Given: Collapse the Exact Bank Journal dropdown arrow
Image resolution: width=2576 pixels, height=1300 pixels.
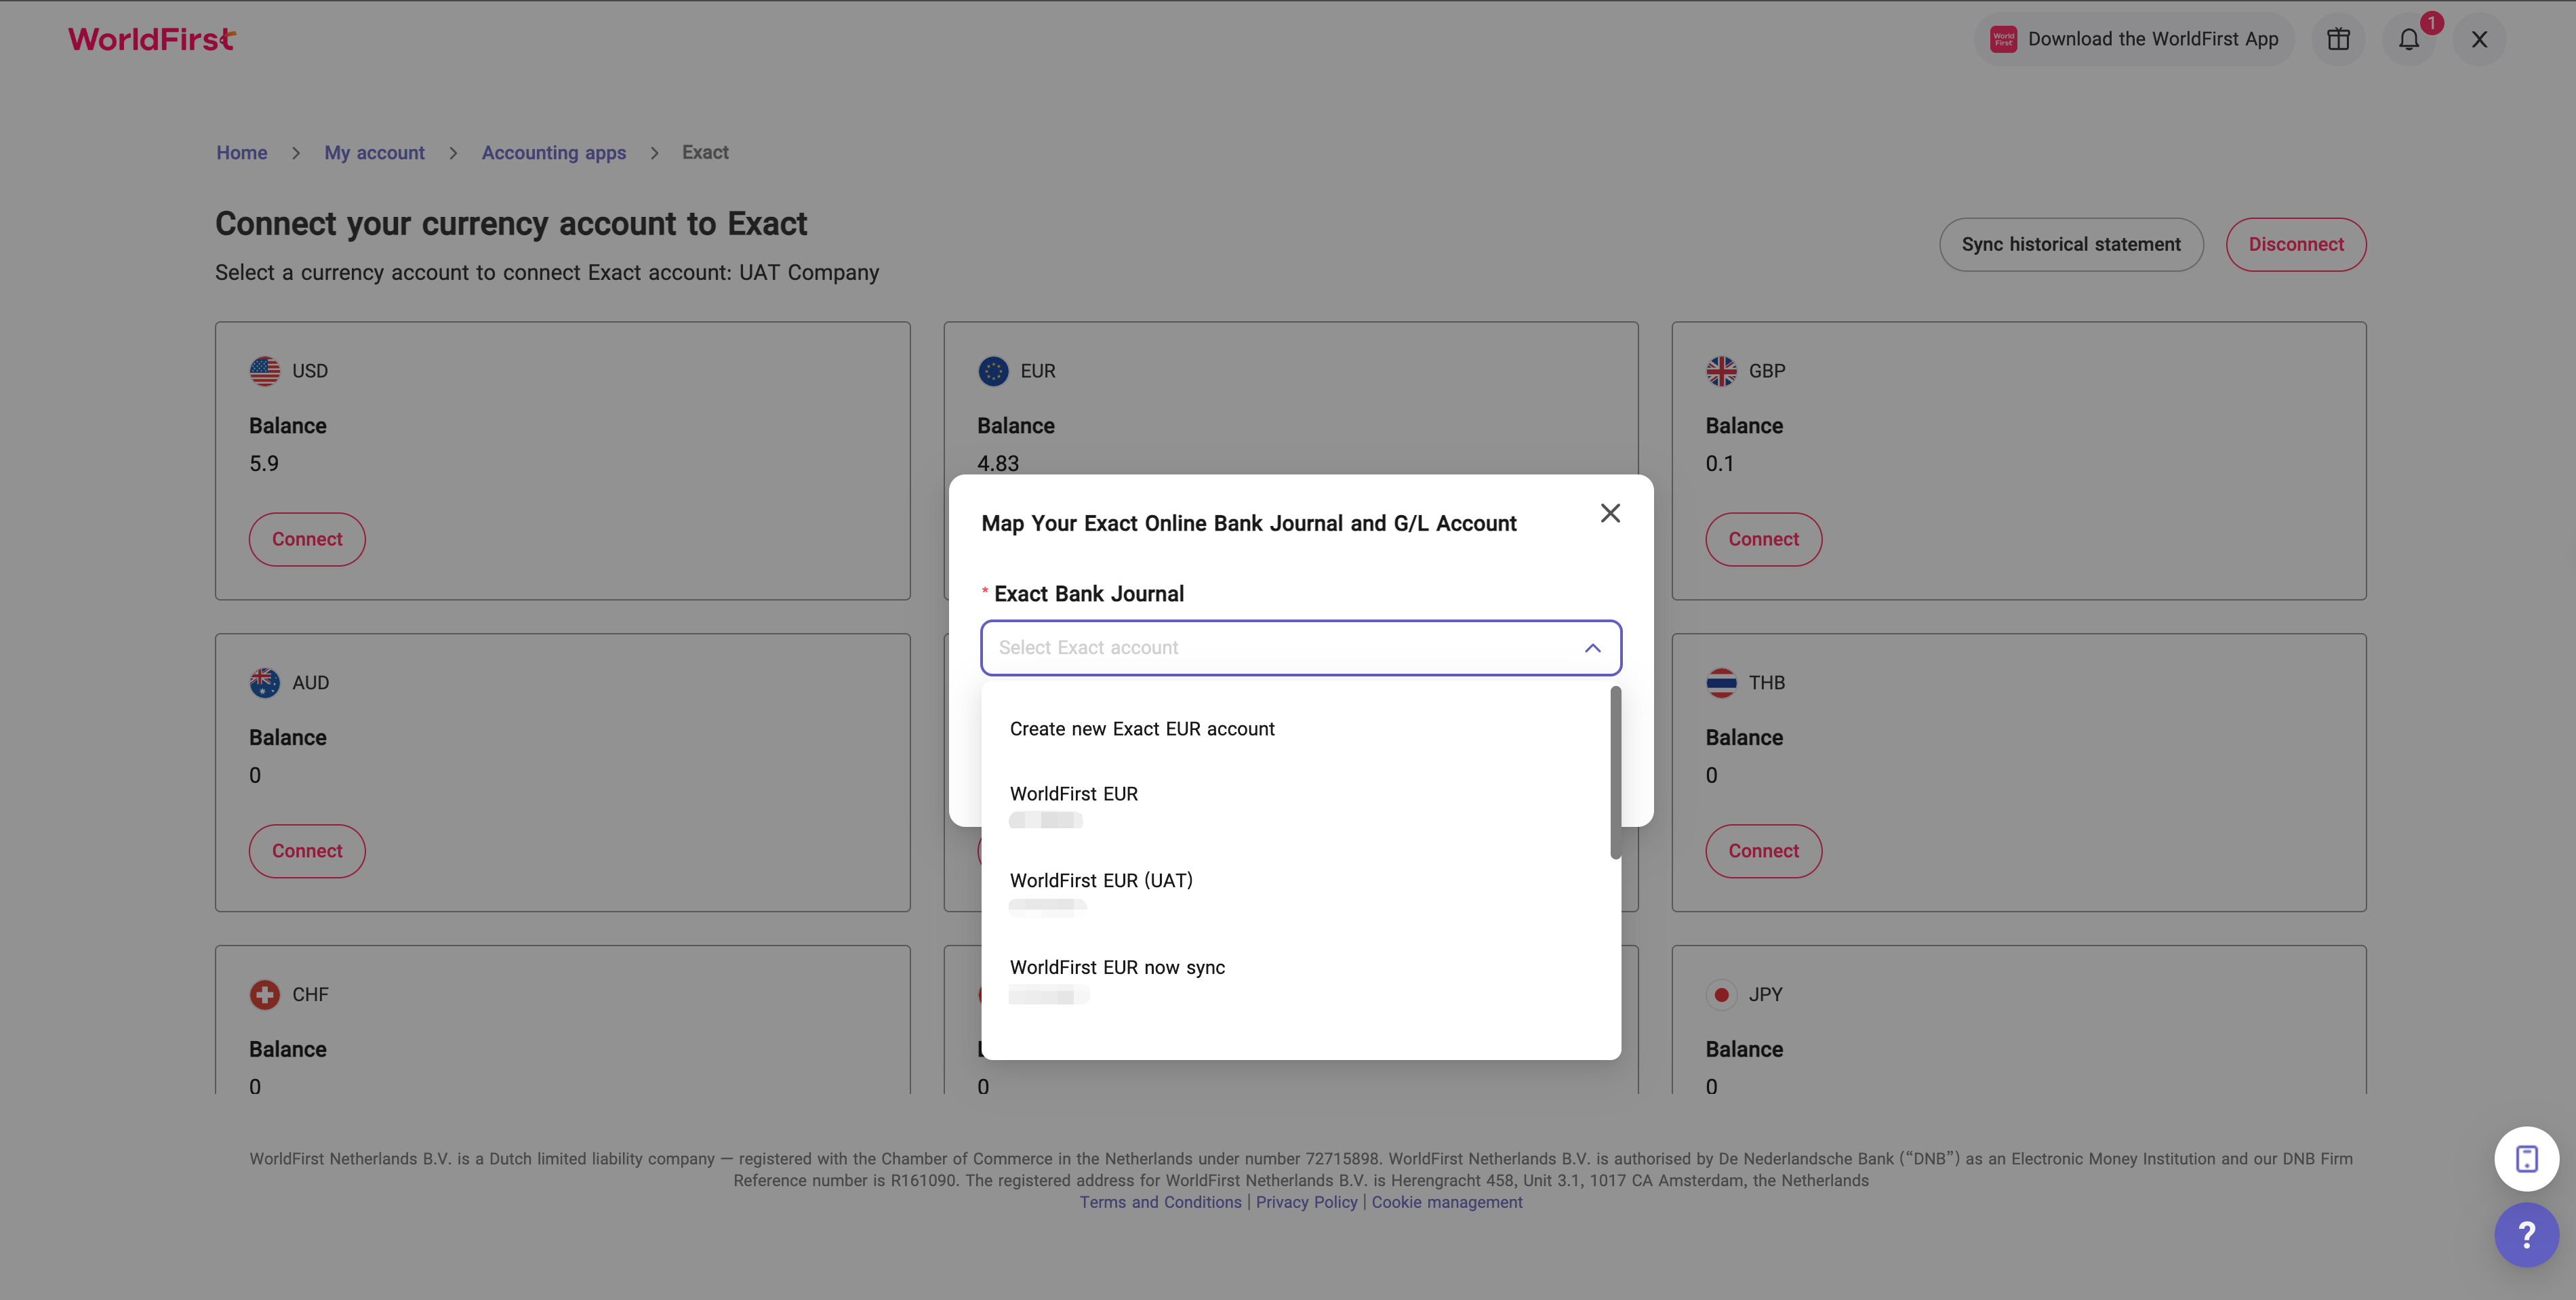Looking at the screenshot, I should tap(1592, 648).
